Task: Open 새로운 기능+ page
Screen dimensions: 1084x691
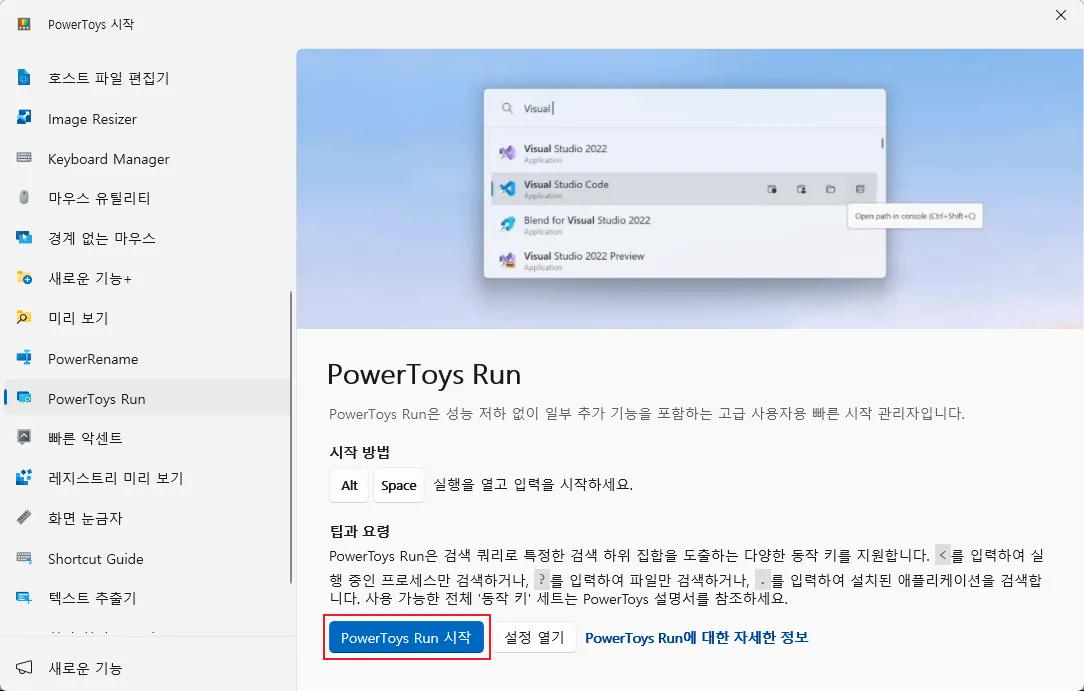Action: [147, 278]
